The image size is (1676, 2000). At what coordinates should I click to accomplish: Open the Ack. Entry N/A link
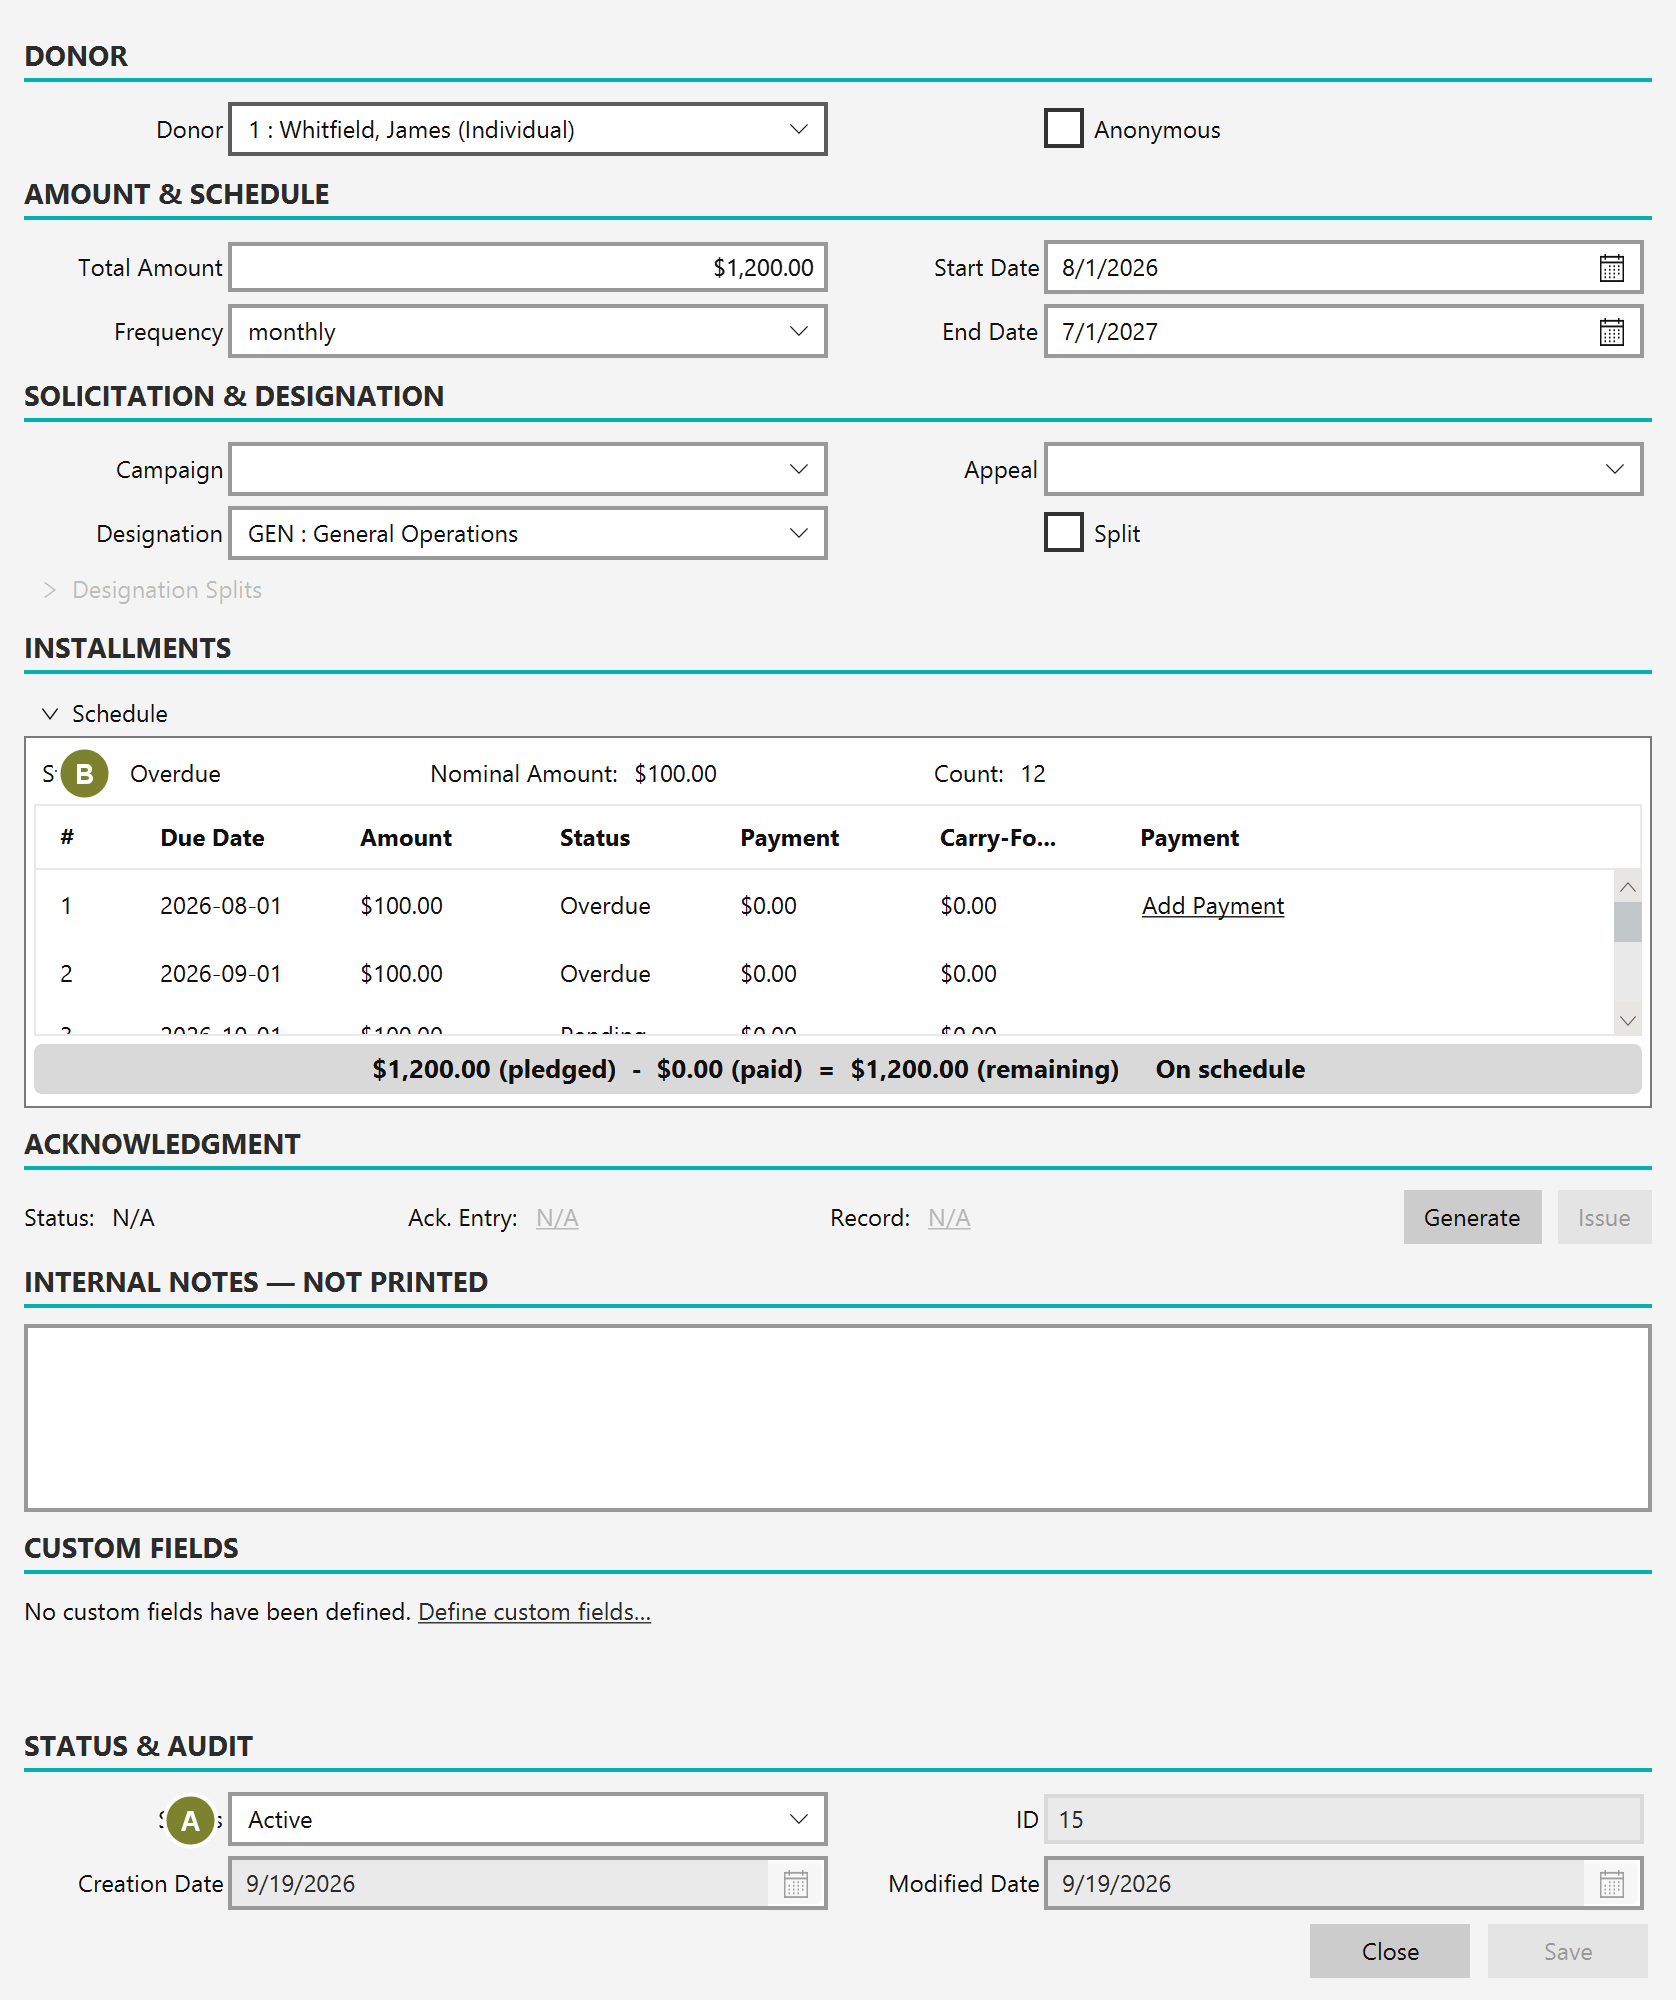click(x=557, y=1218)
